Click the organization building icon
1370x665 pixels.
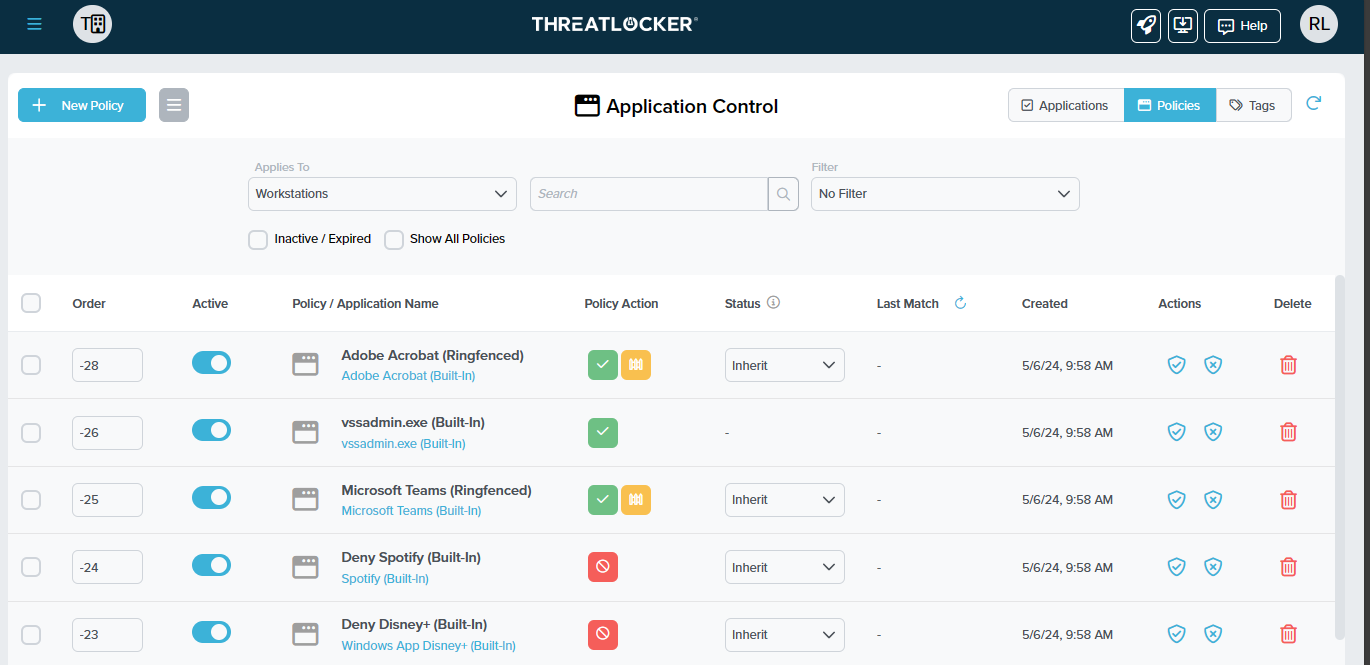(x=93, y=24)
